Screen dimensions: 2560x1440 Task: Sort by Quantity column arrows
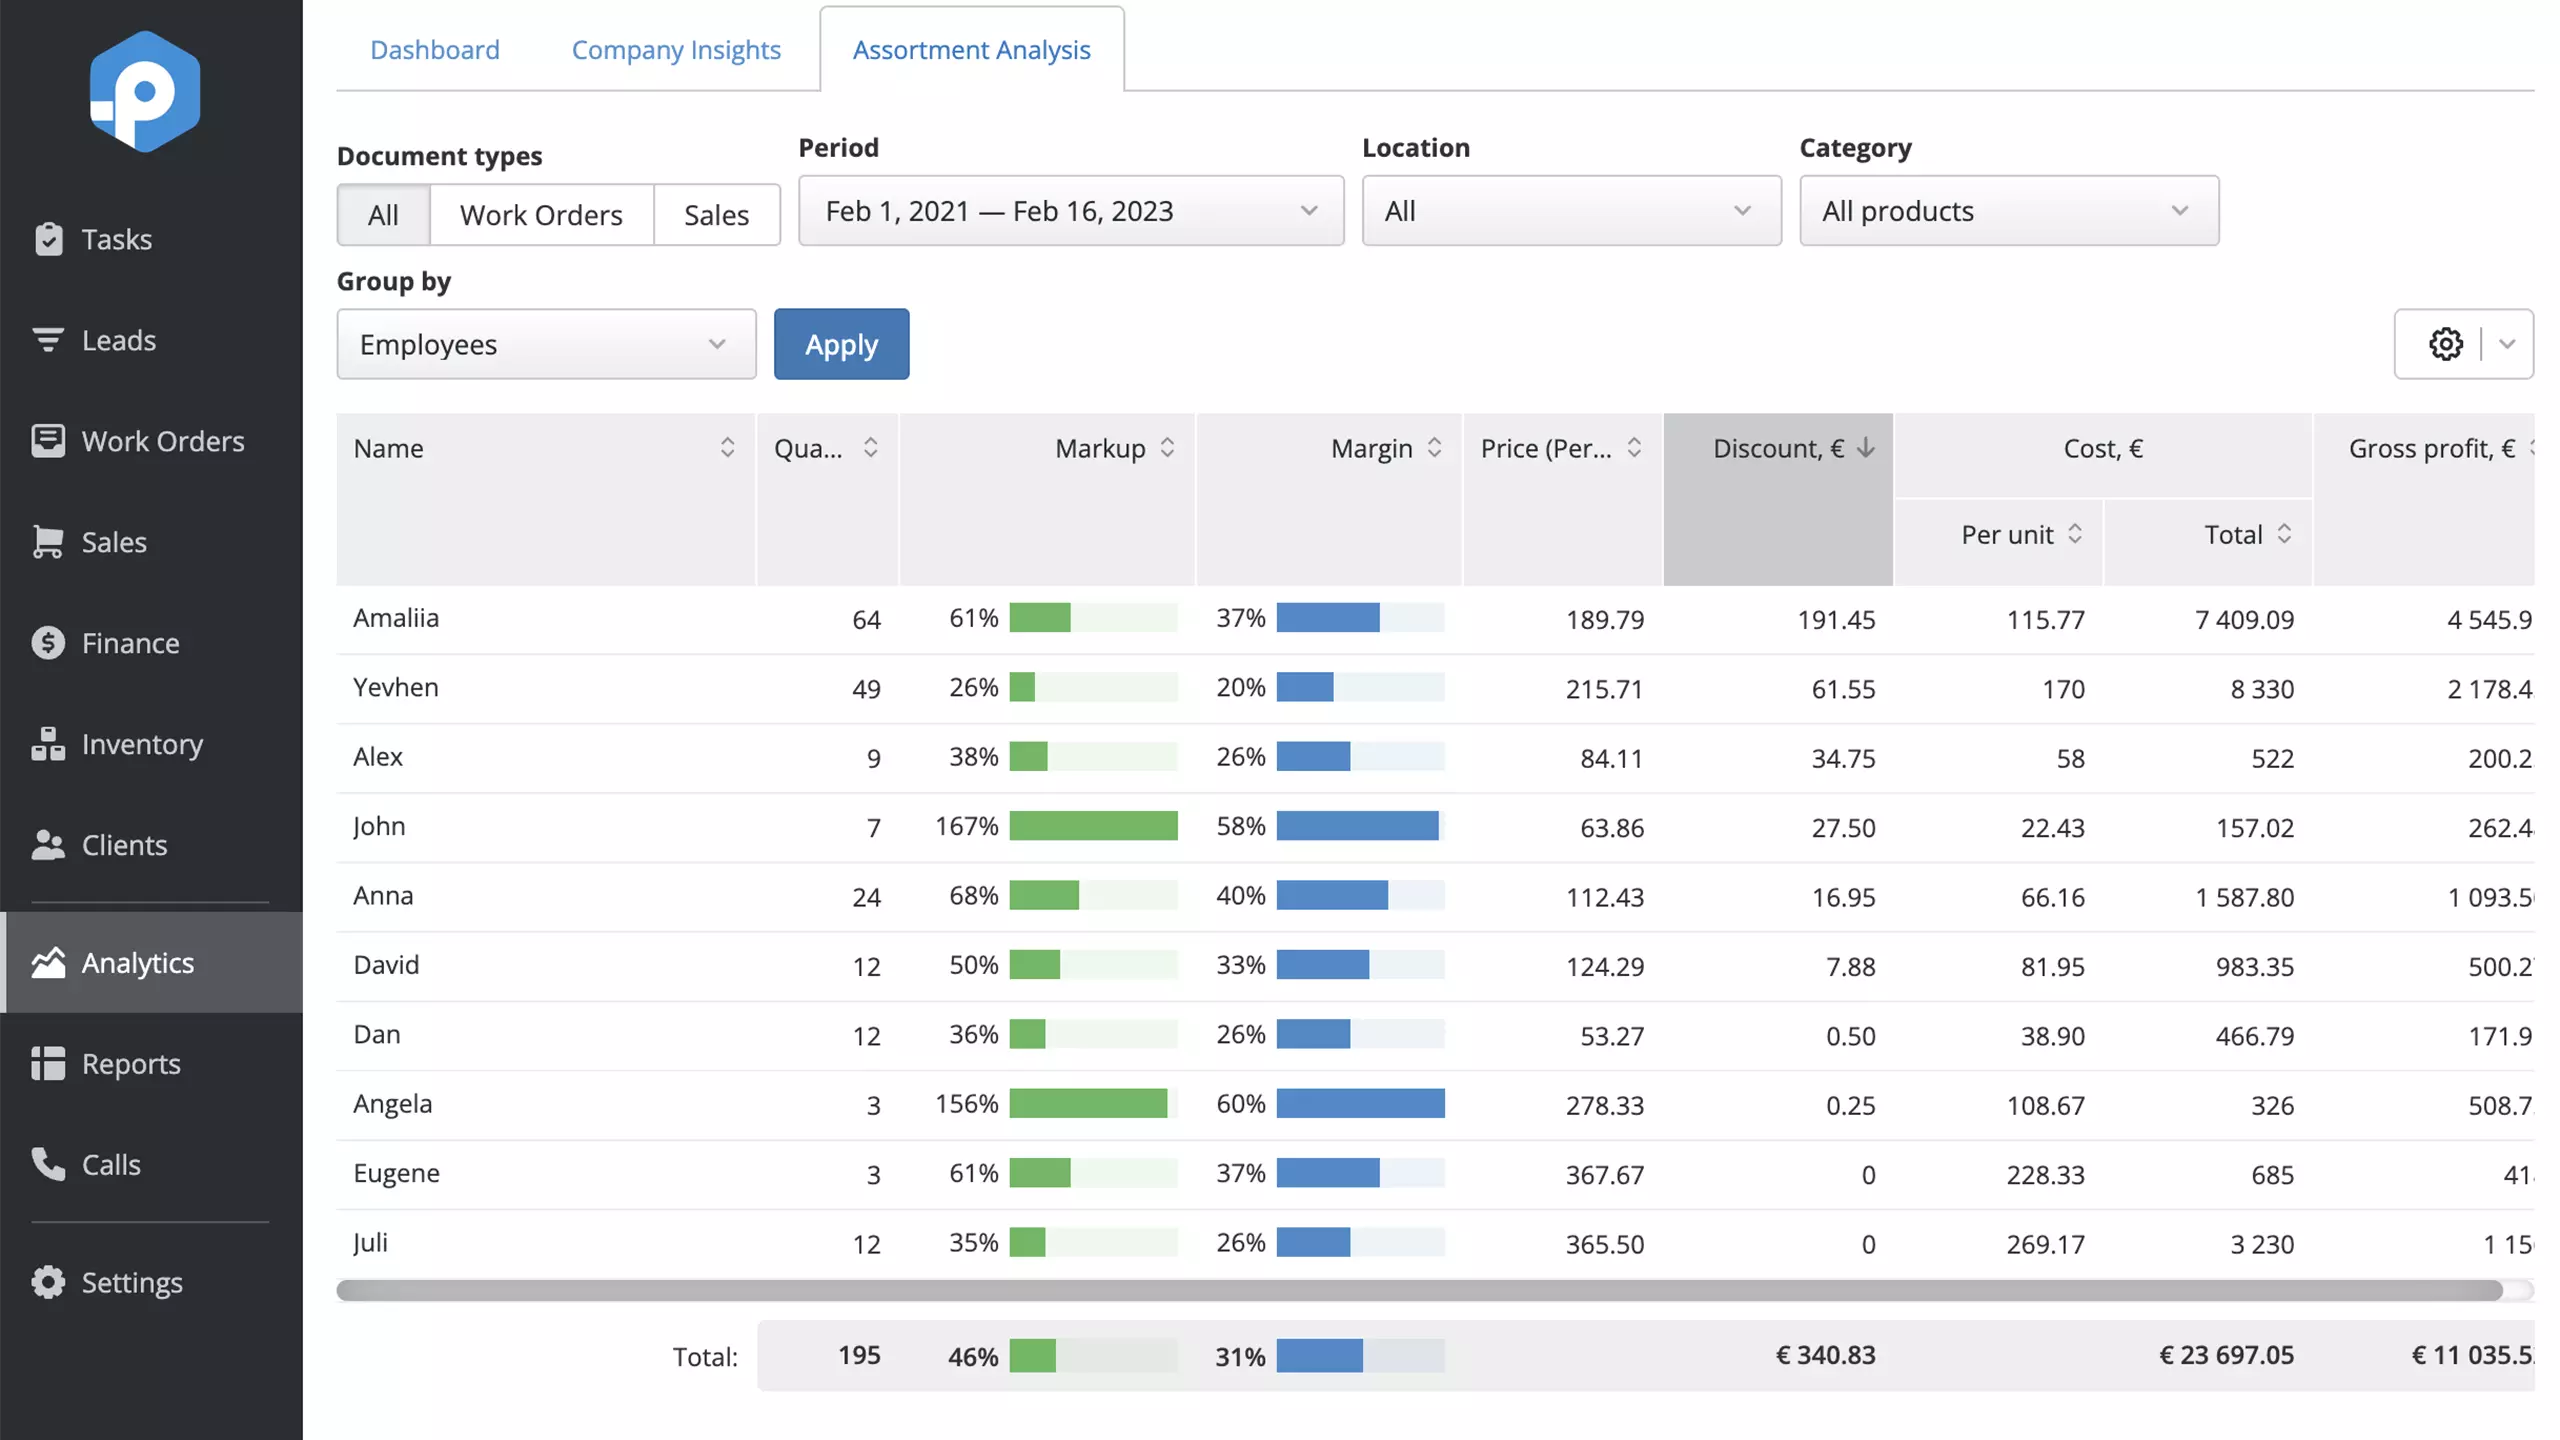[870, 447]
